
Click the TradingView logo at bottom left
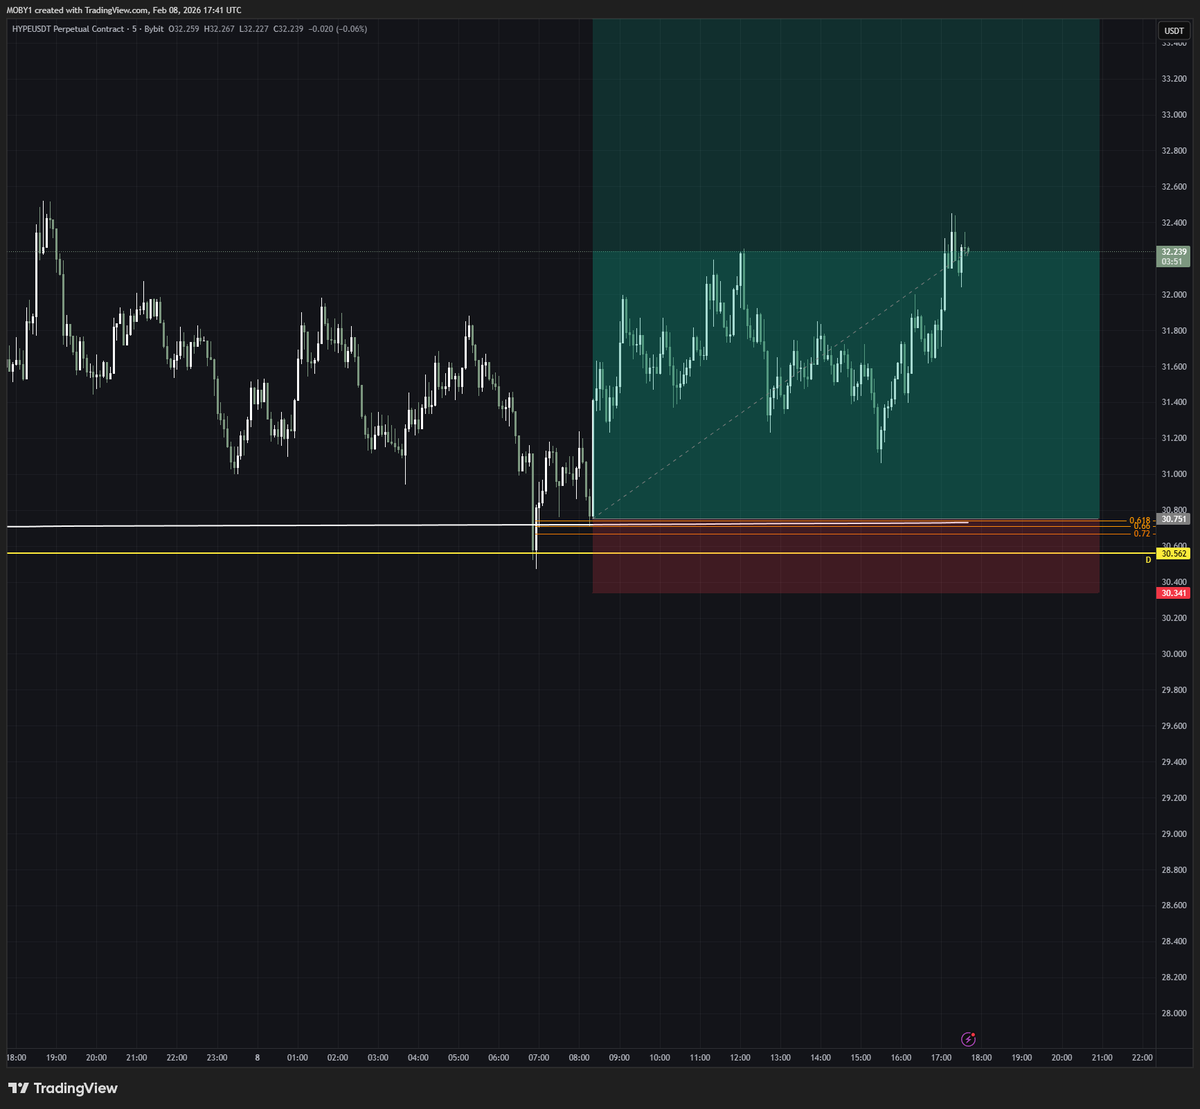pos(63,1088)
